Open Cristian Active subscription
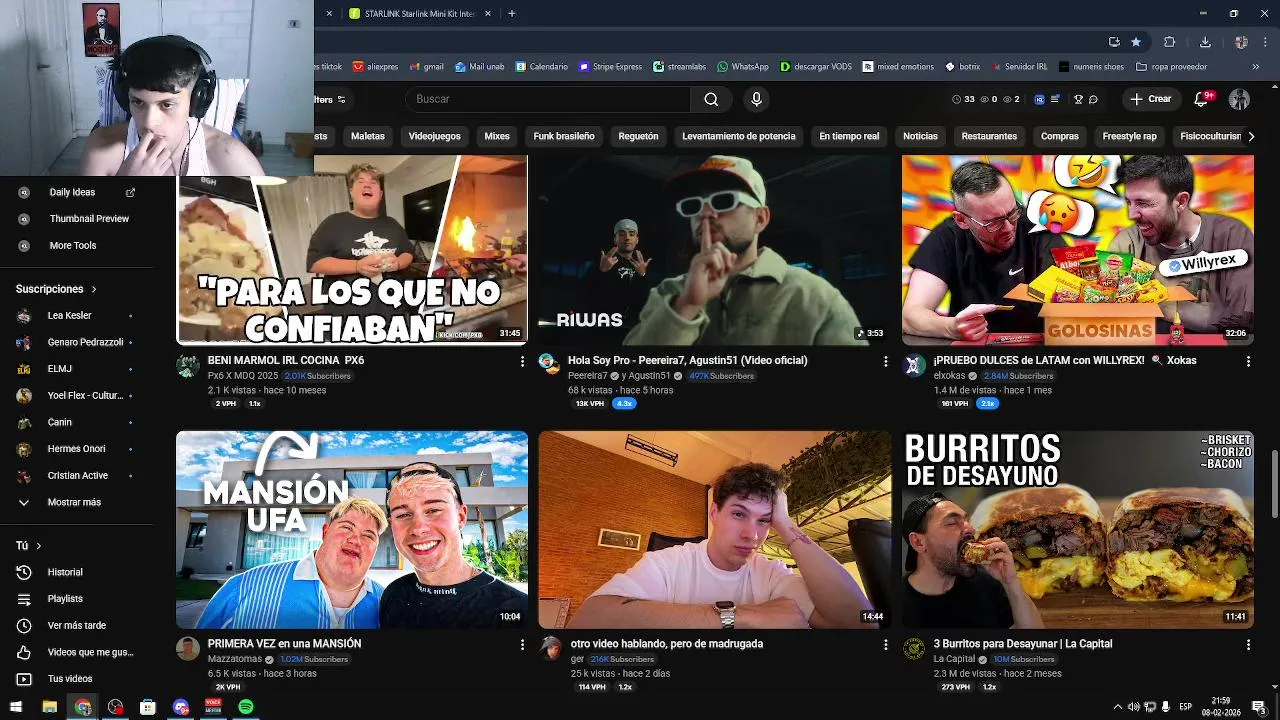 [x=76, y=475]
